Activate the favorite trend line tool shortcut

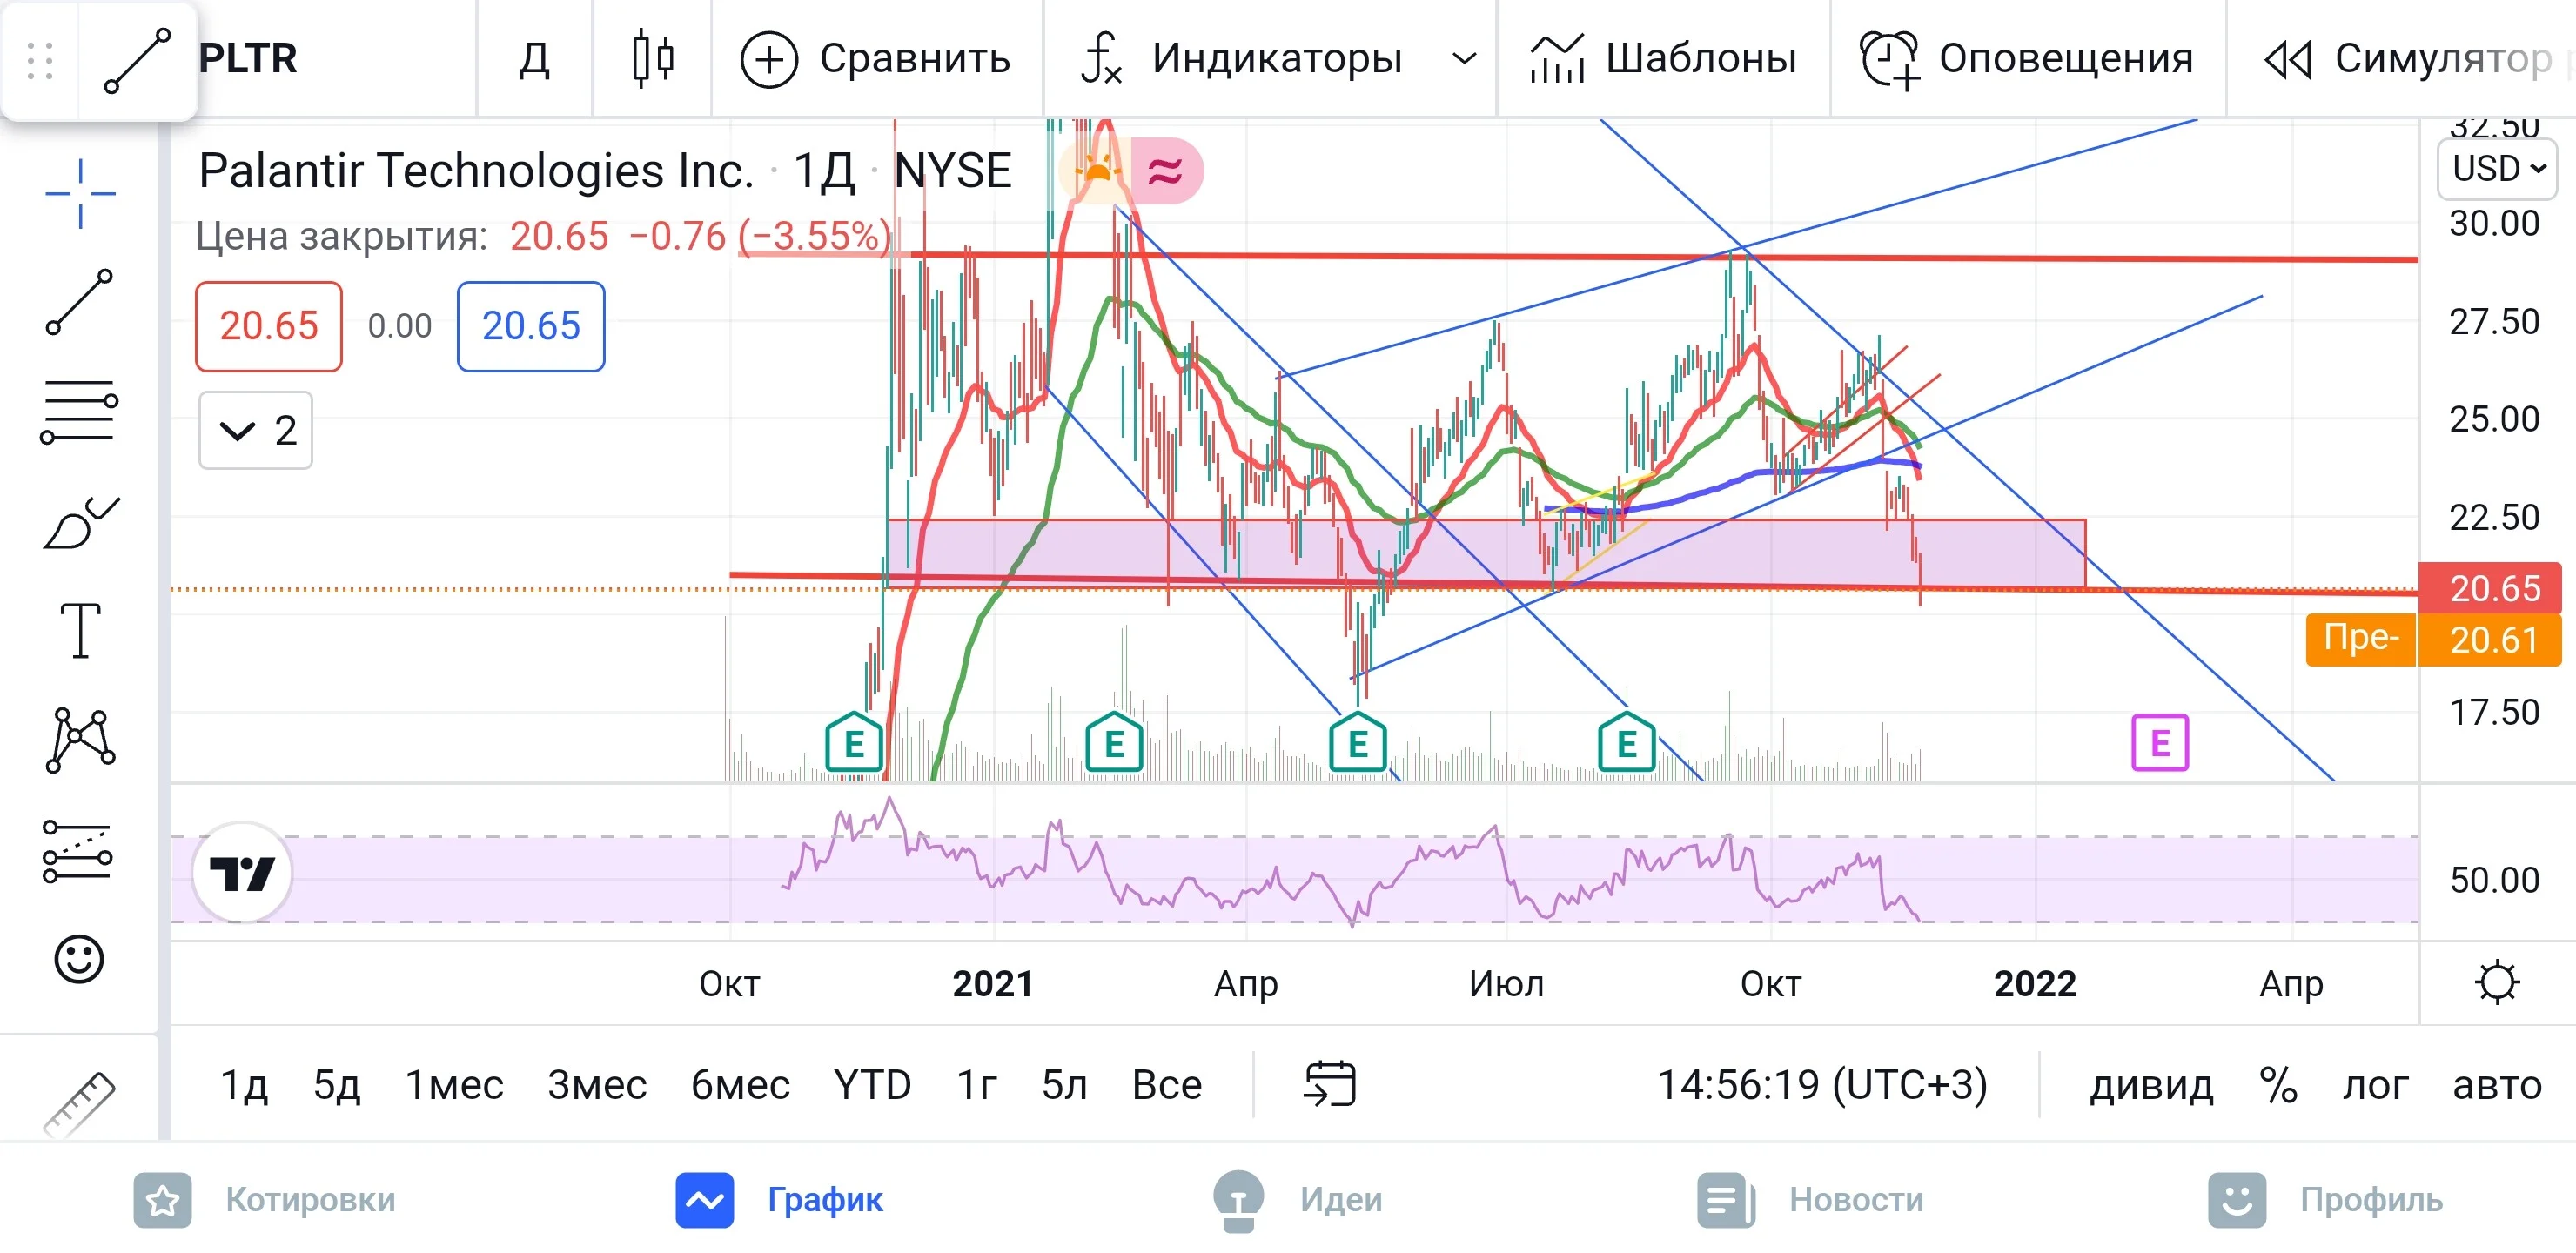[137, 60]
